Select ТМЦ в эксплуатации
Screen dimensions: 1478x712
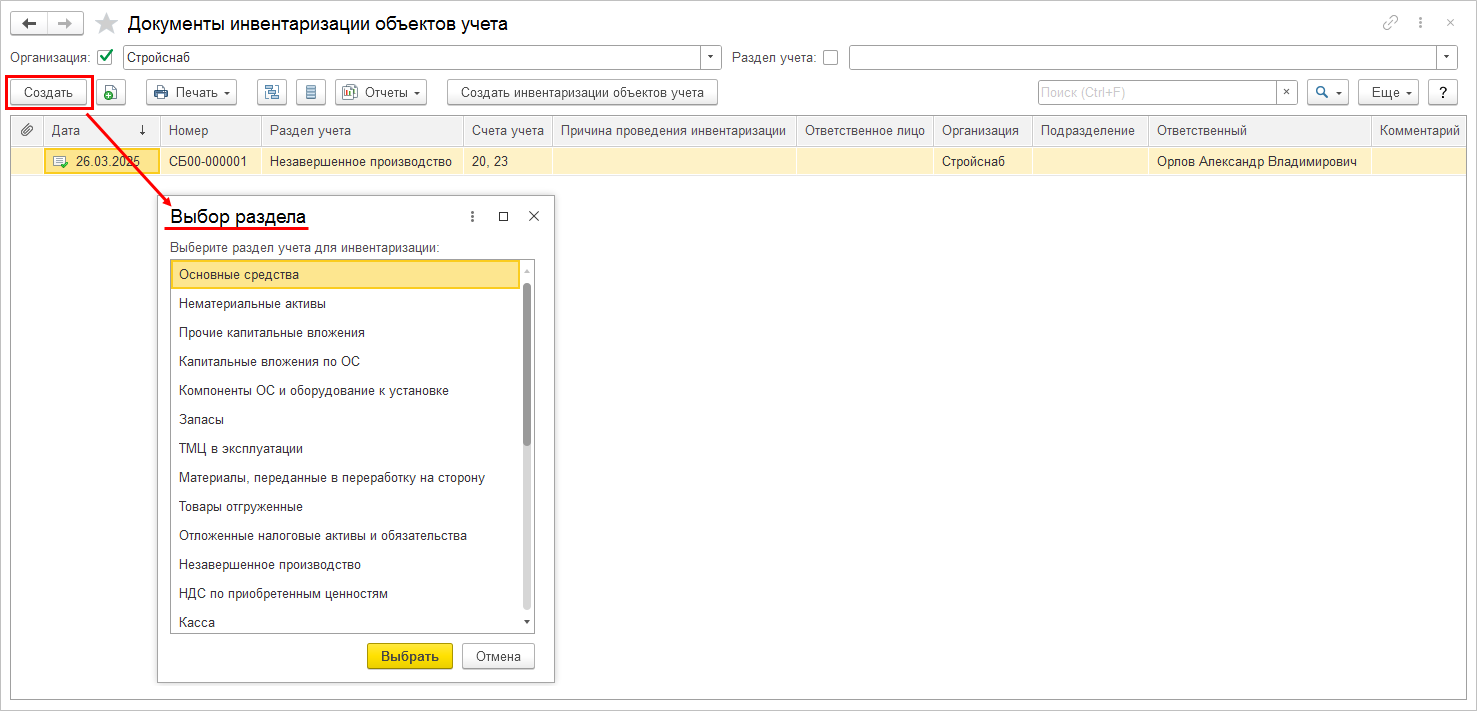[345, 448]
